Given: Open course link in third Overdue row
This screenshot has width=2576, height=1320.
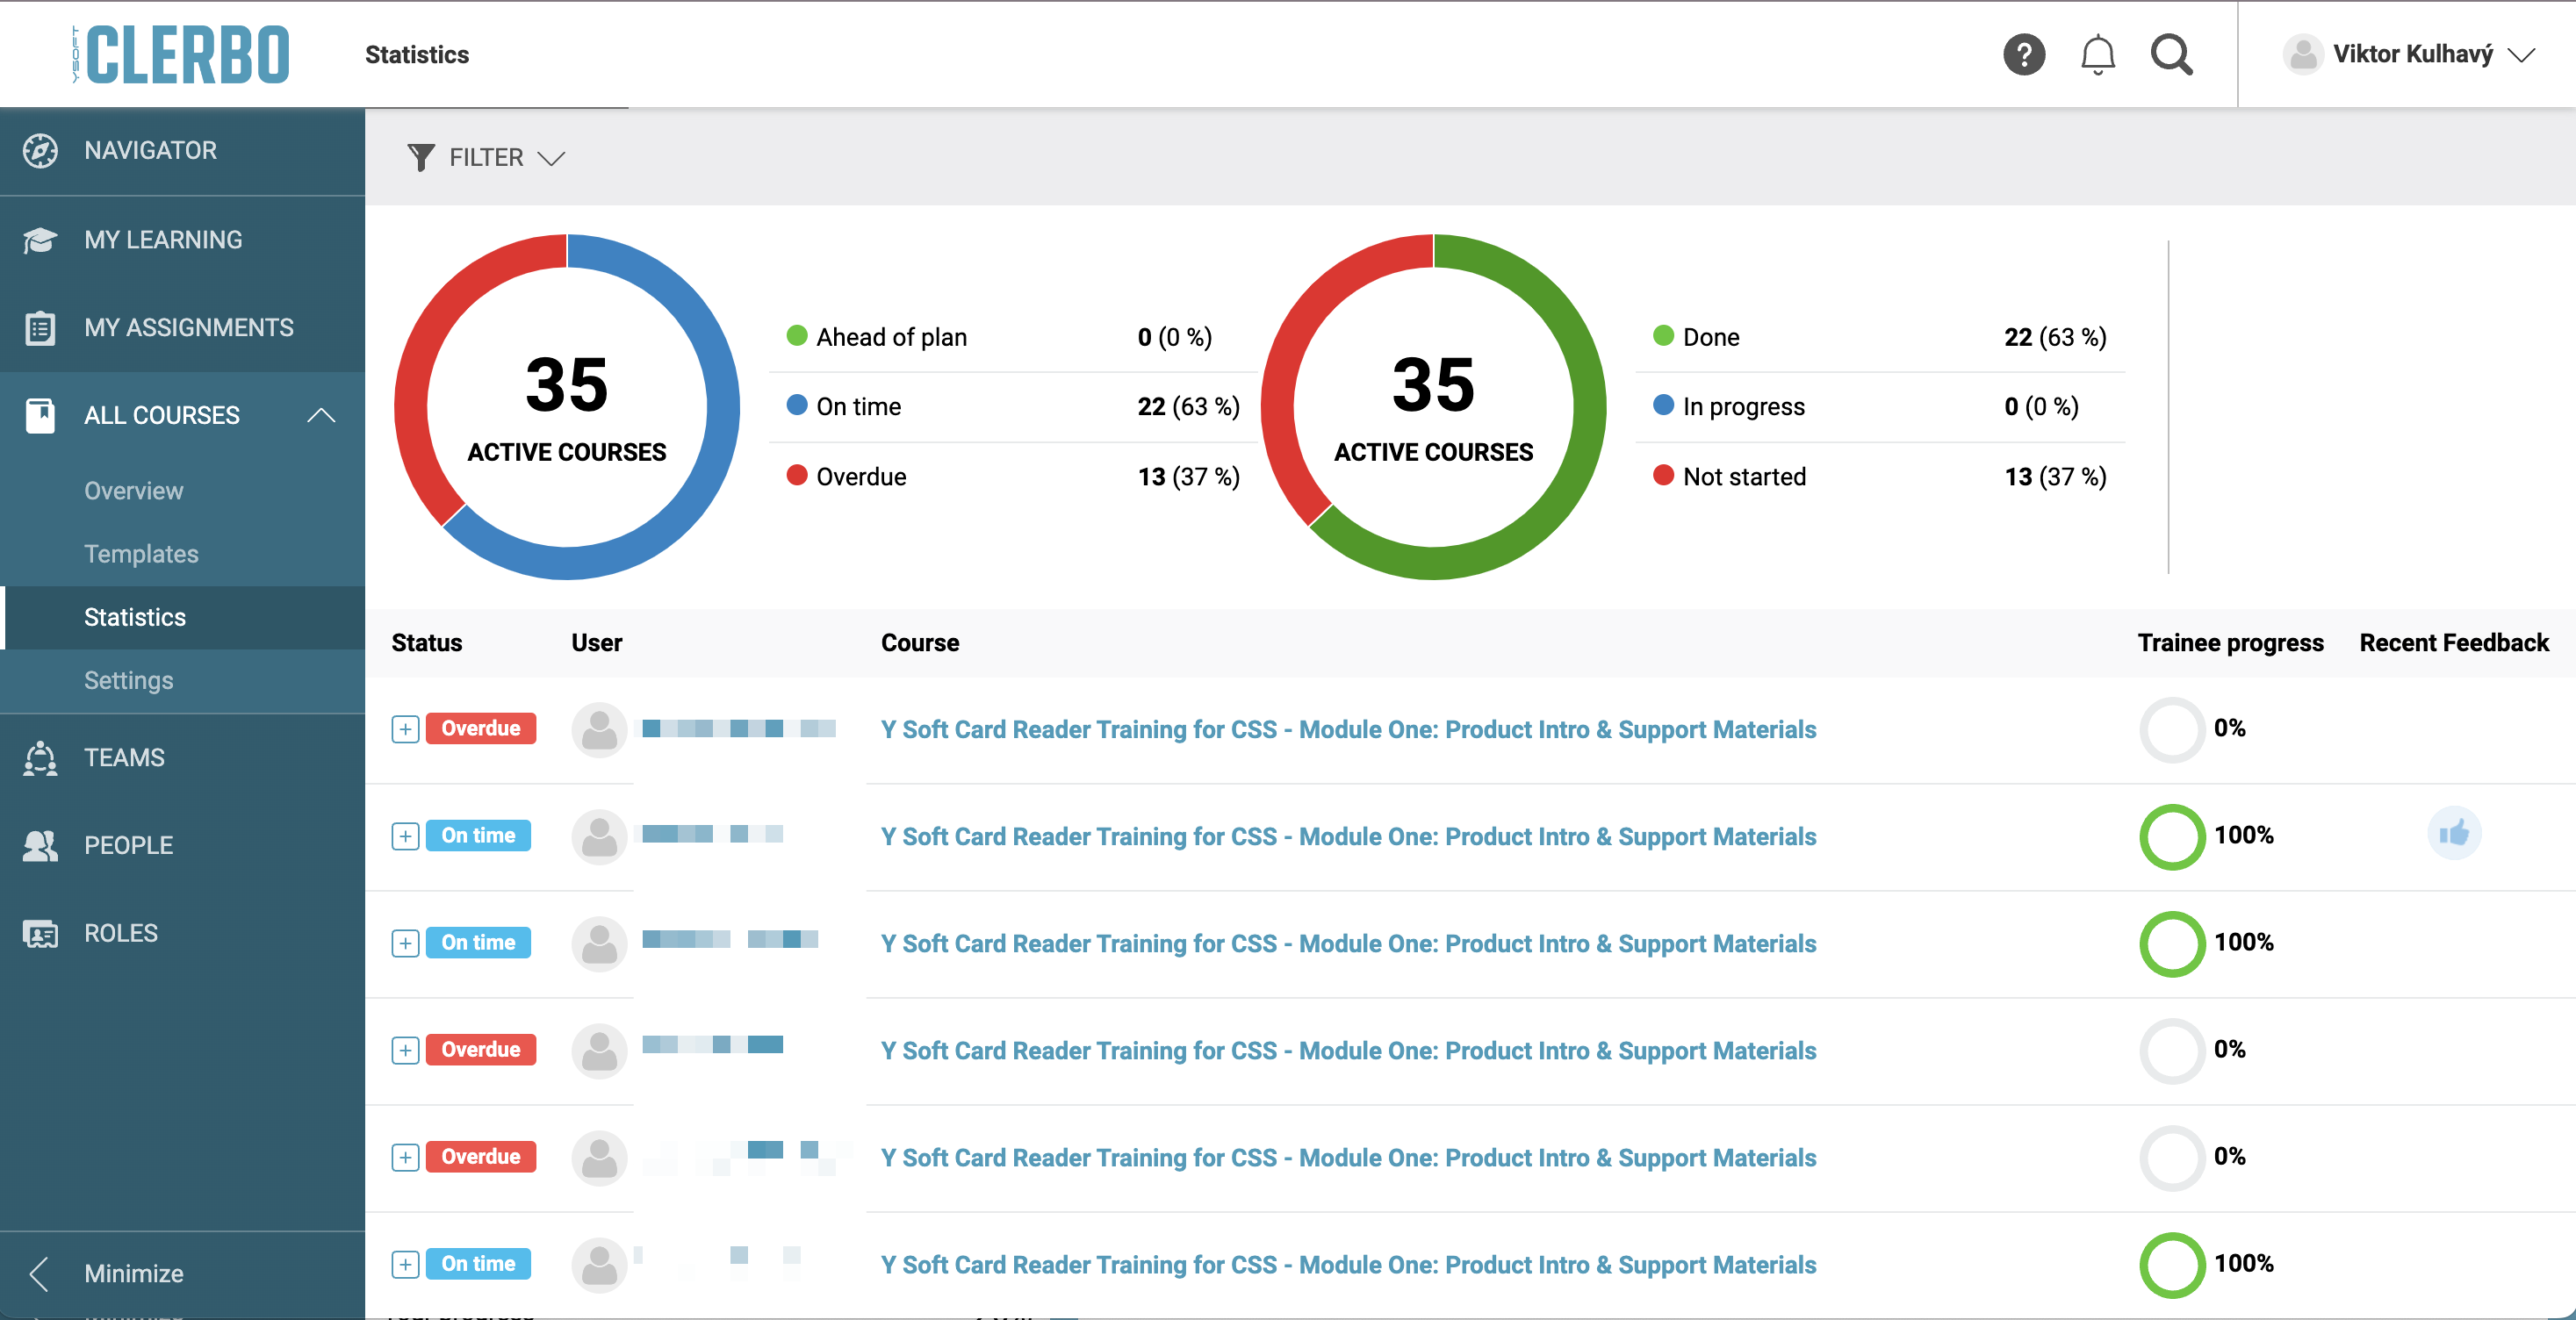Looking at the screenshot, I should tap(1348, 1157).
